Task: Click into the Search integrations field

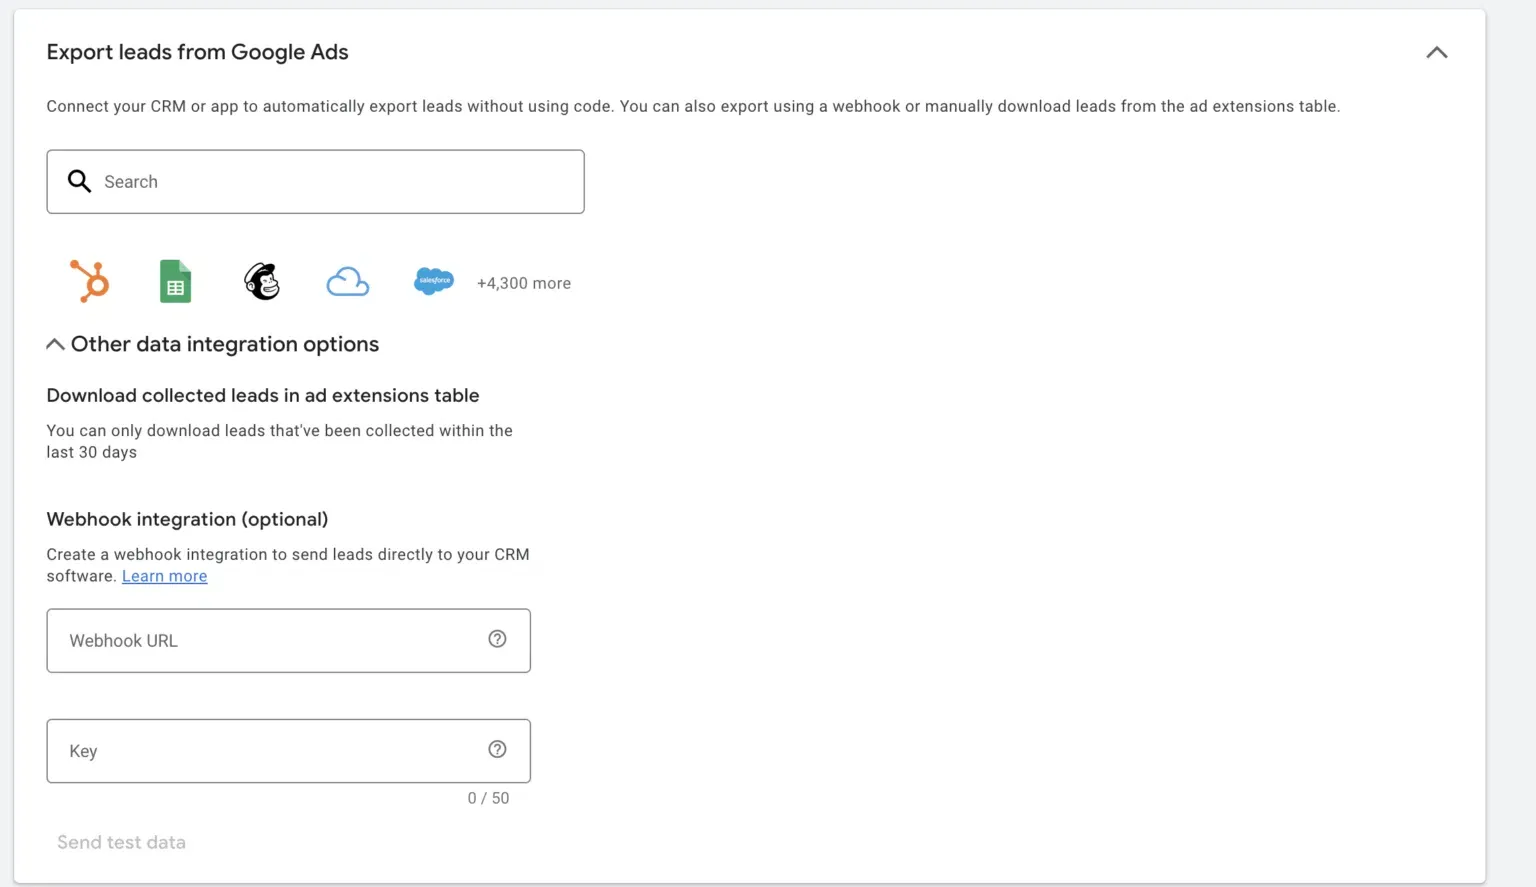Action: [x=315, y=181]
